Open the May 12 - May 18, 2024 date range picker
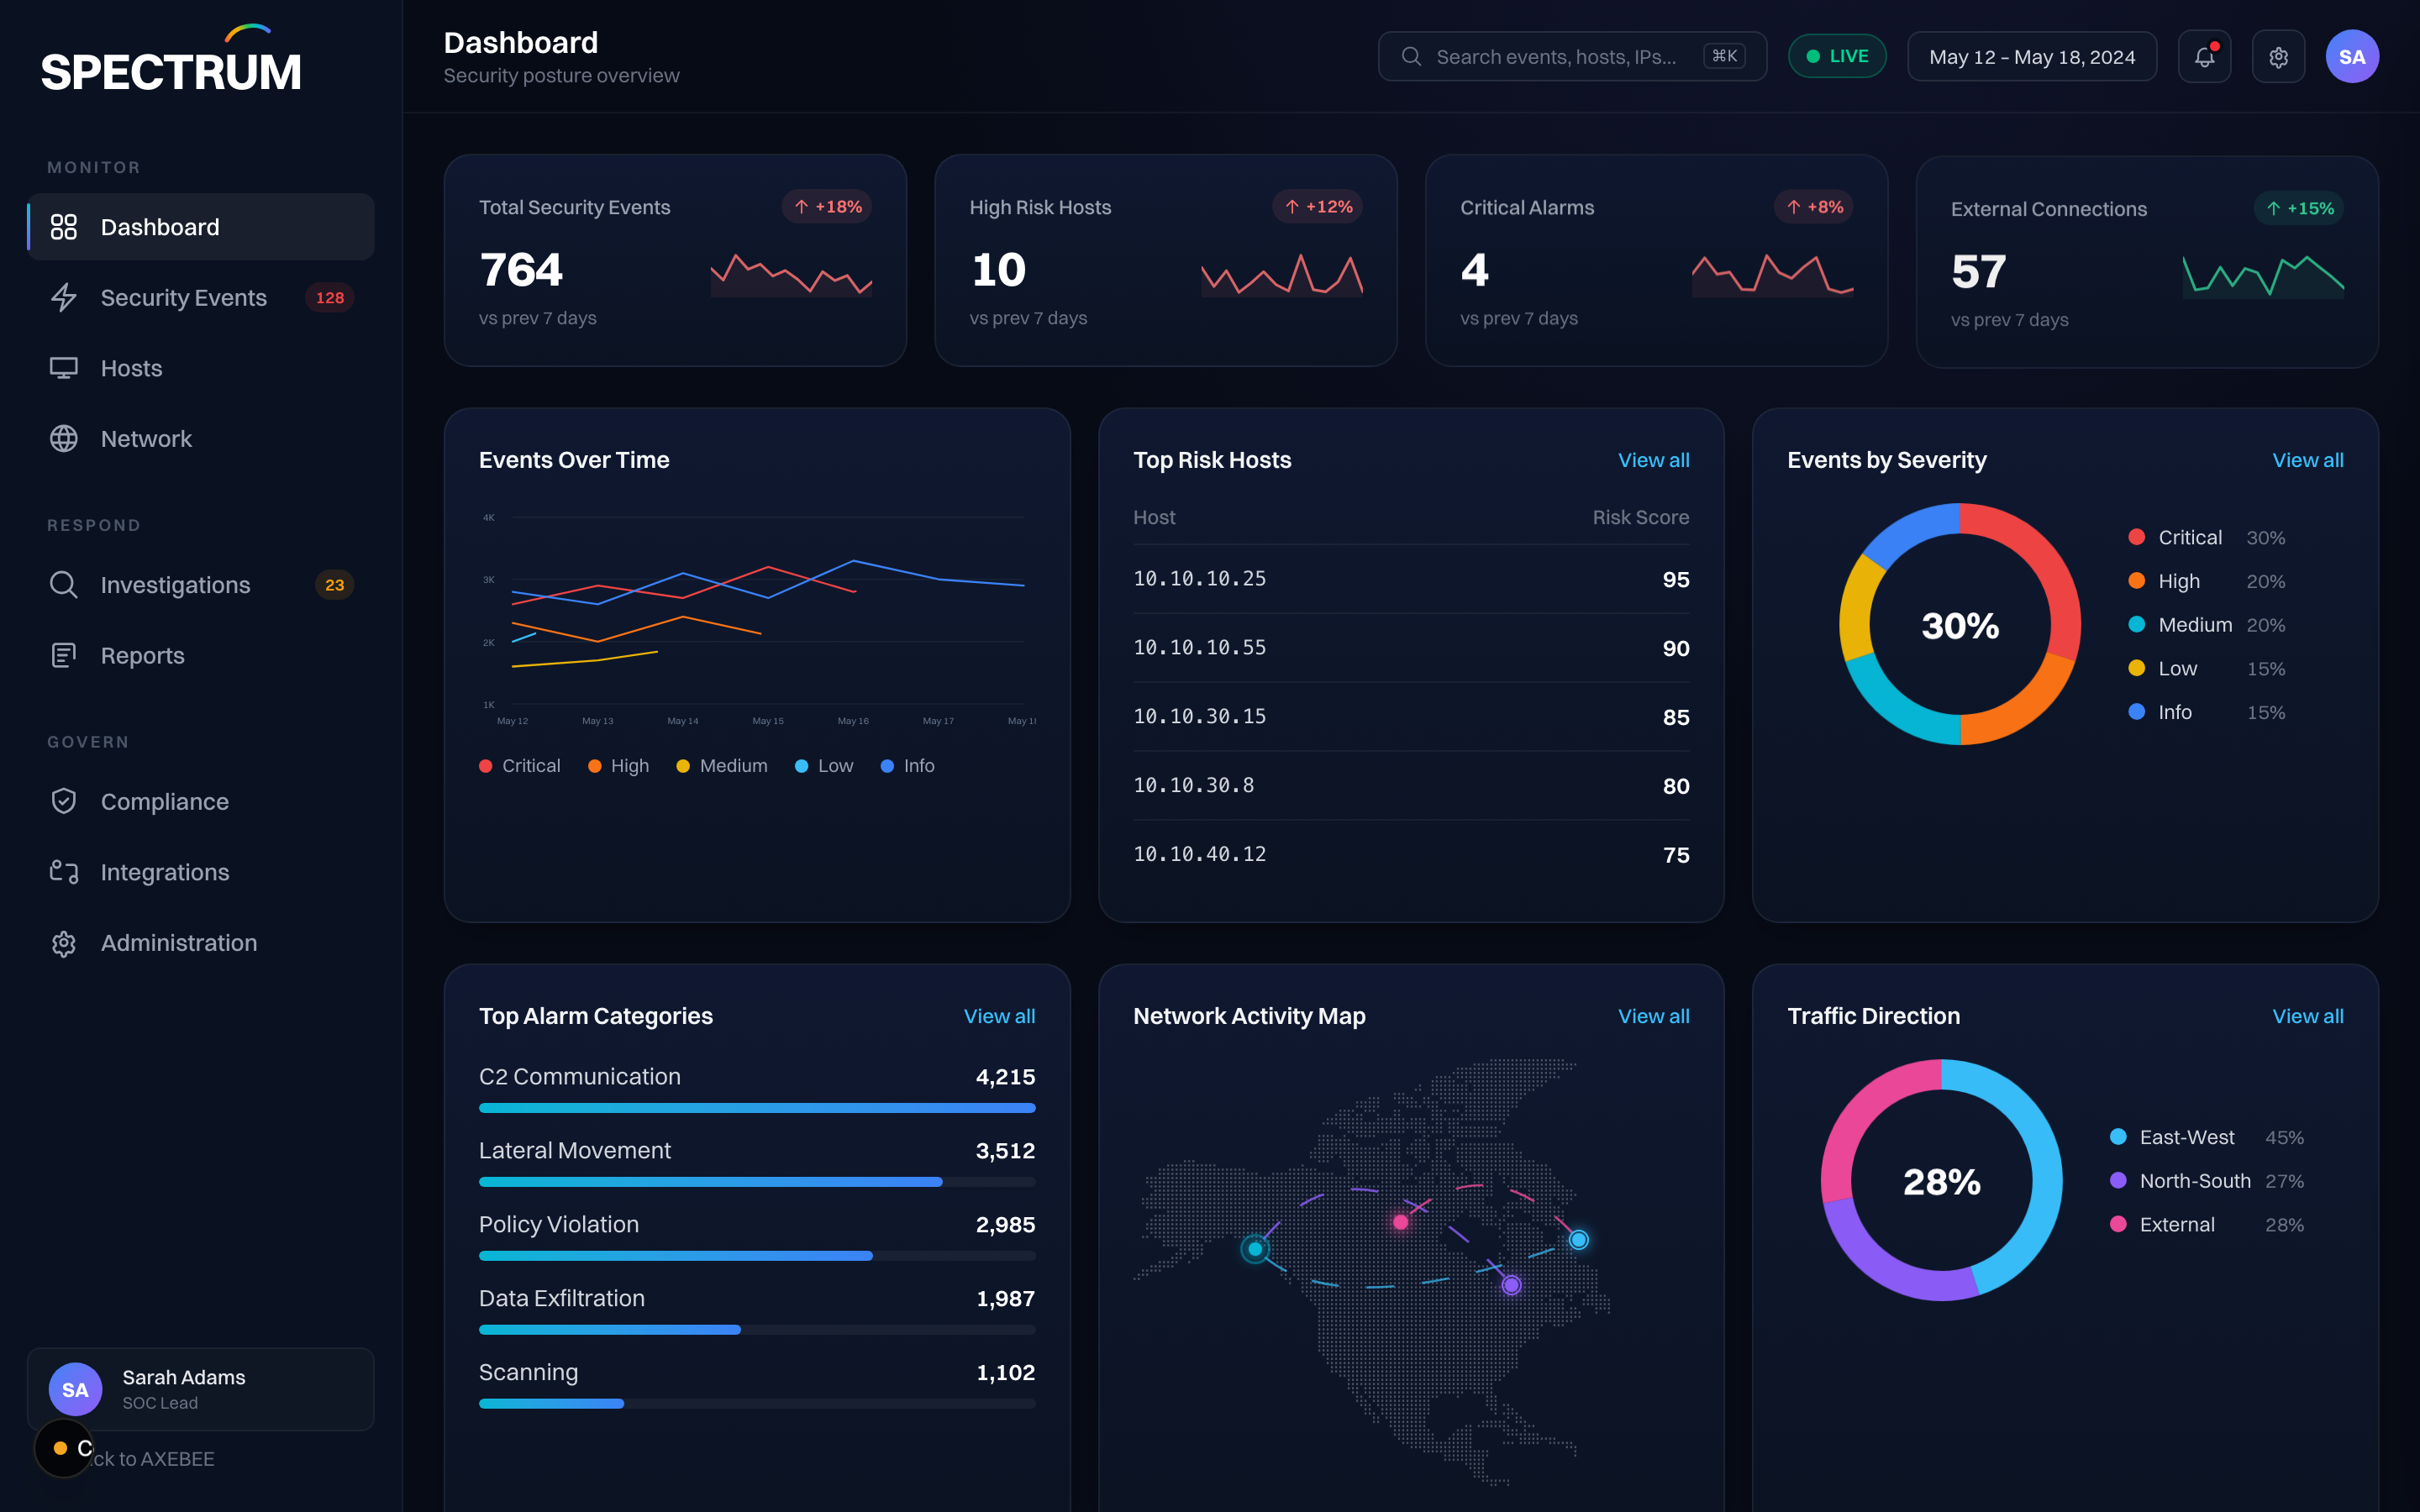The width and height of the screenshot is (2420, 1512). tap(2031, 57)
